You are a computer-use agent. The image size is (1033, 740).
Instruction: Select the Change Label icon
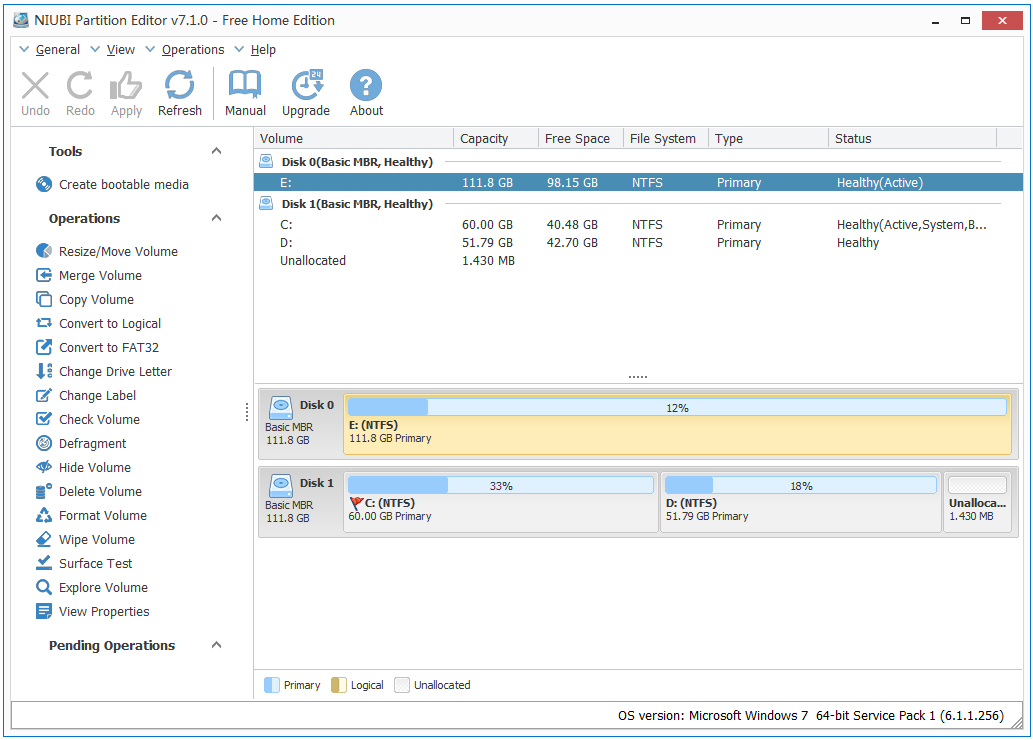click(x=44, y=395)
